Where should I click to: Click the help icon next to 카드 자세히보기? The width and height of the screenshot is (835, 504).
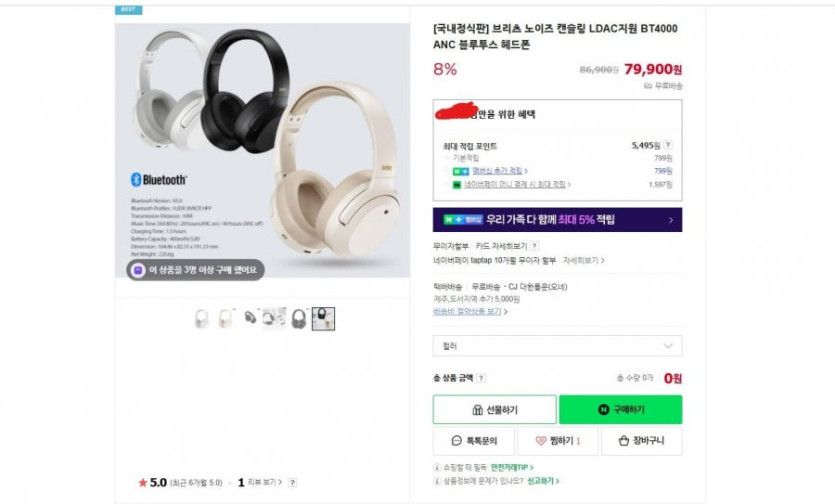click(534, 246)
